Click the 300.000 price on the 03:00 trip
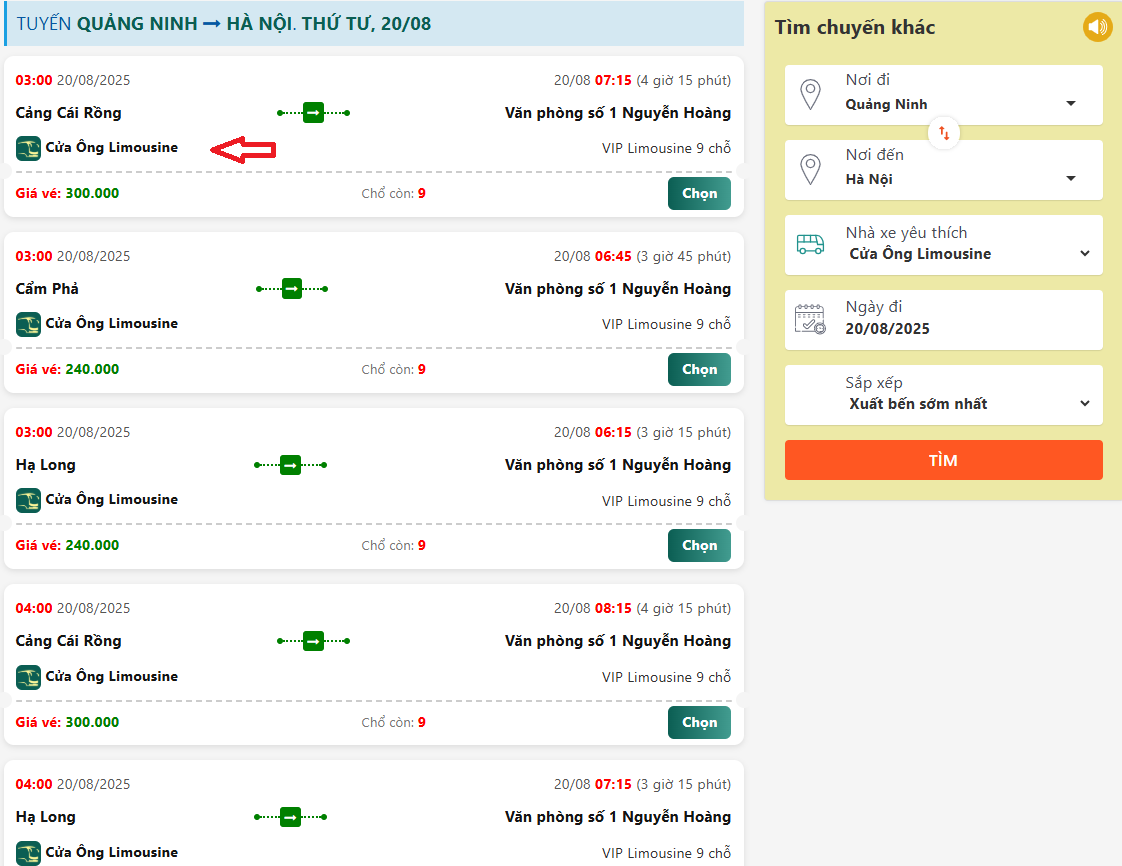The height and width of the screenshot is (866, 1122). [x=92, y=193]
